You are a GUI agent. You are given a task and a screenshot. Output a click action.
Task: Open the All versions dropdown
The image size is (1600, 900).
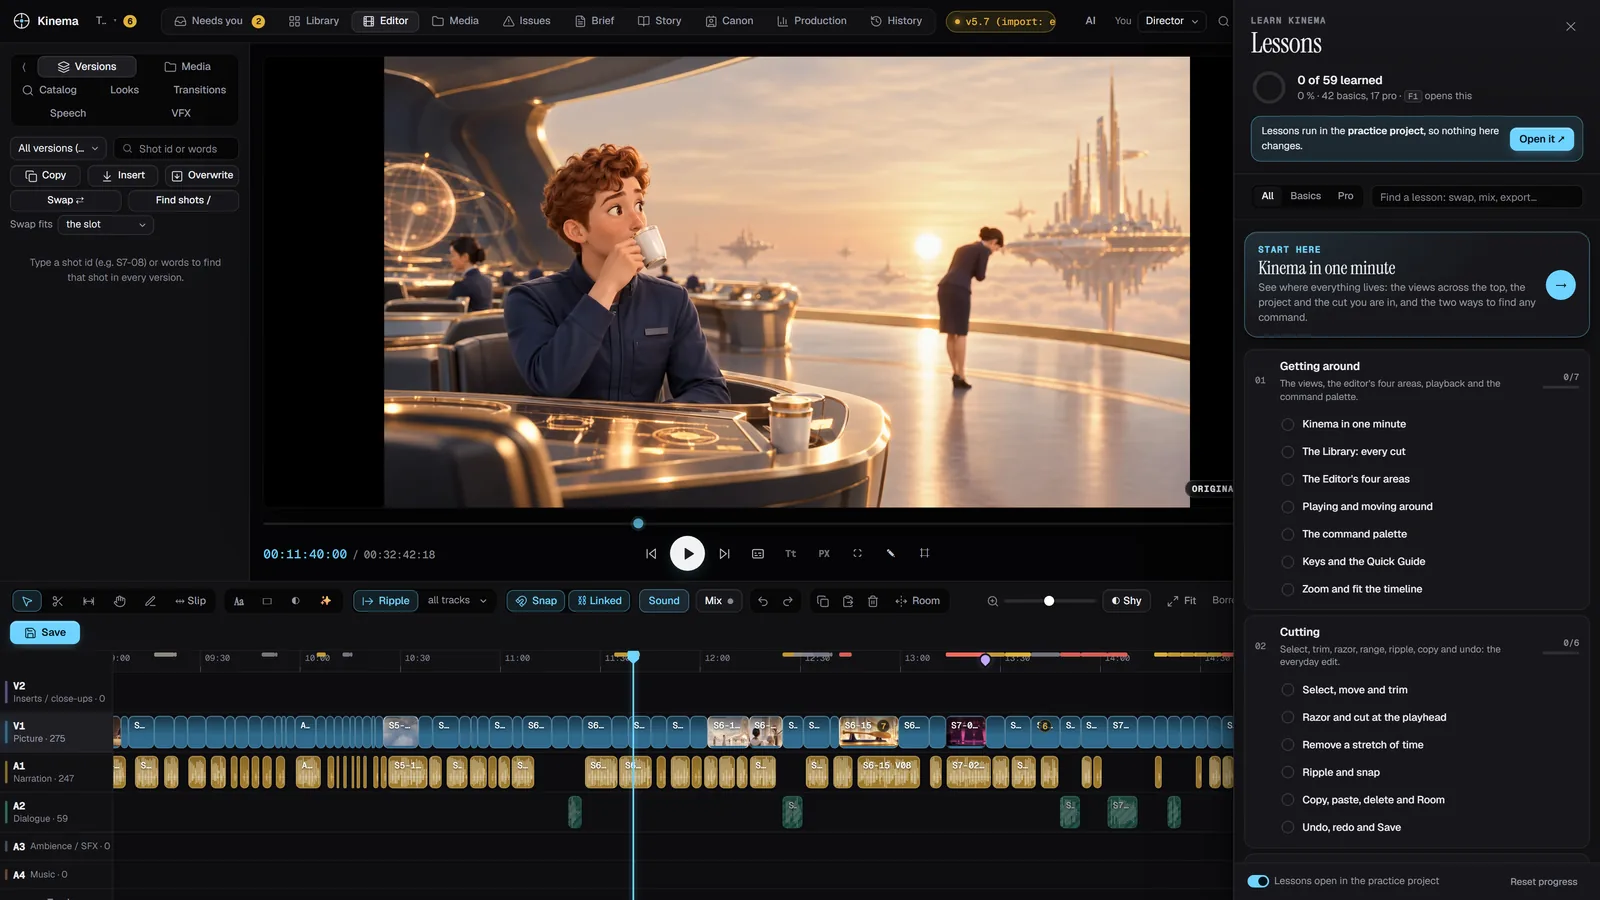[x=59, y=148]
